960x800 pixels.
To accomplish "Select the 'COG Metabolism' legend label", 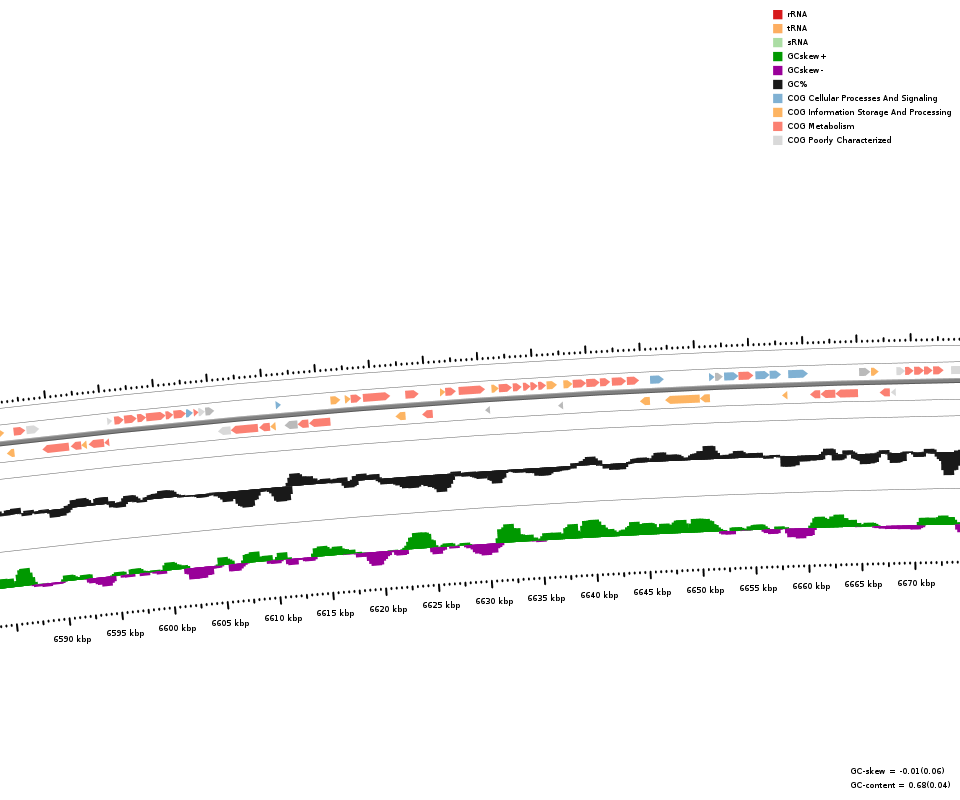I will click(x=820, y=126).
